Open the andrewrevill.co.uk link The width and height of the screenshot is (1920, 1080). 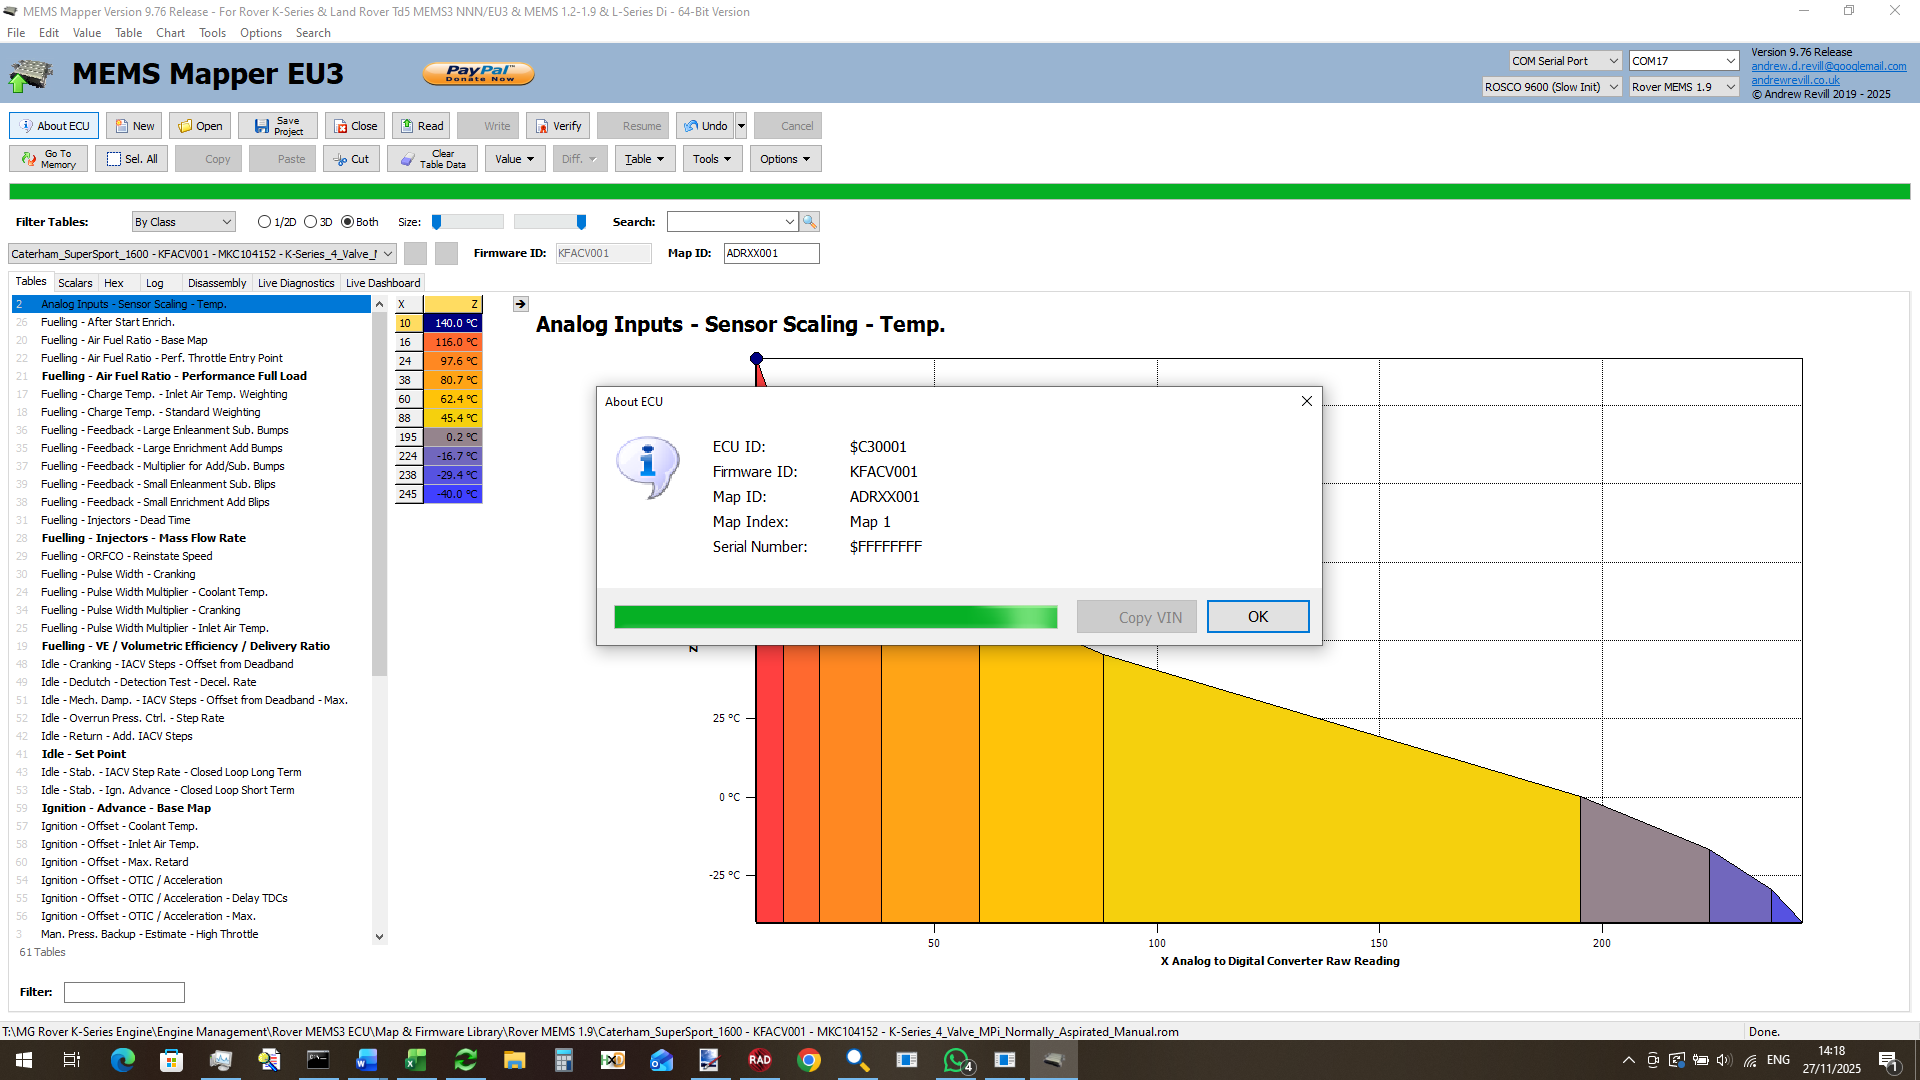click(x=1795, y=80)
